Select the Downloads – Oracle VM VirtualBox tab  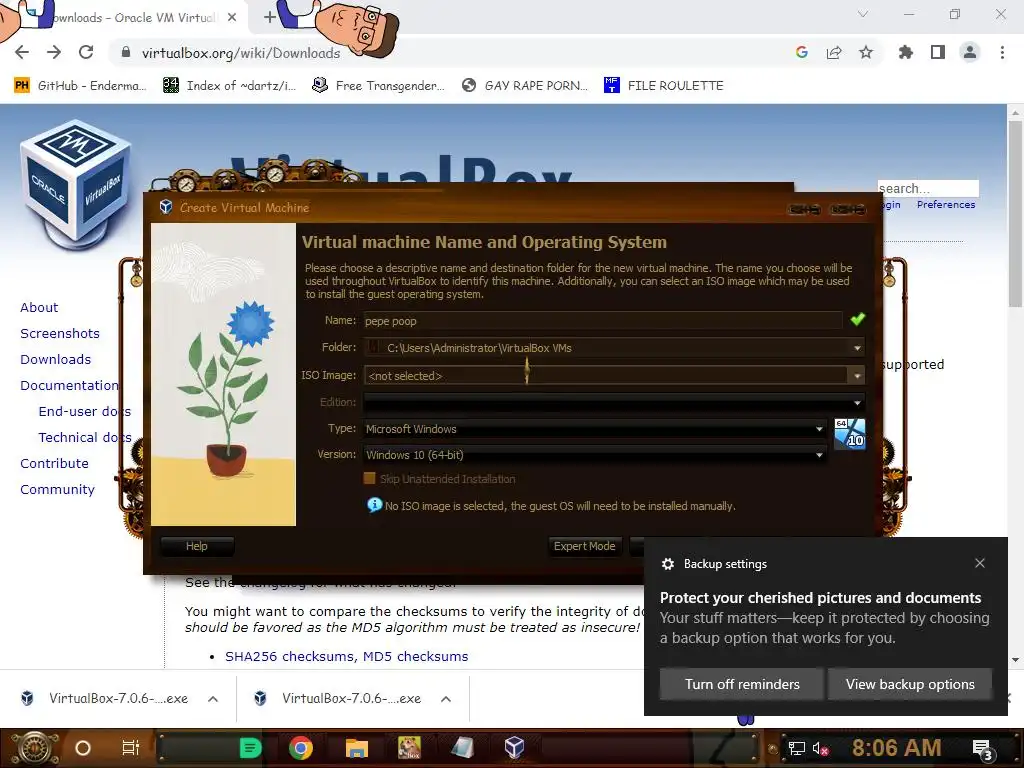(x=134, y=18)
